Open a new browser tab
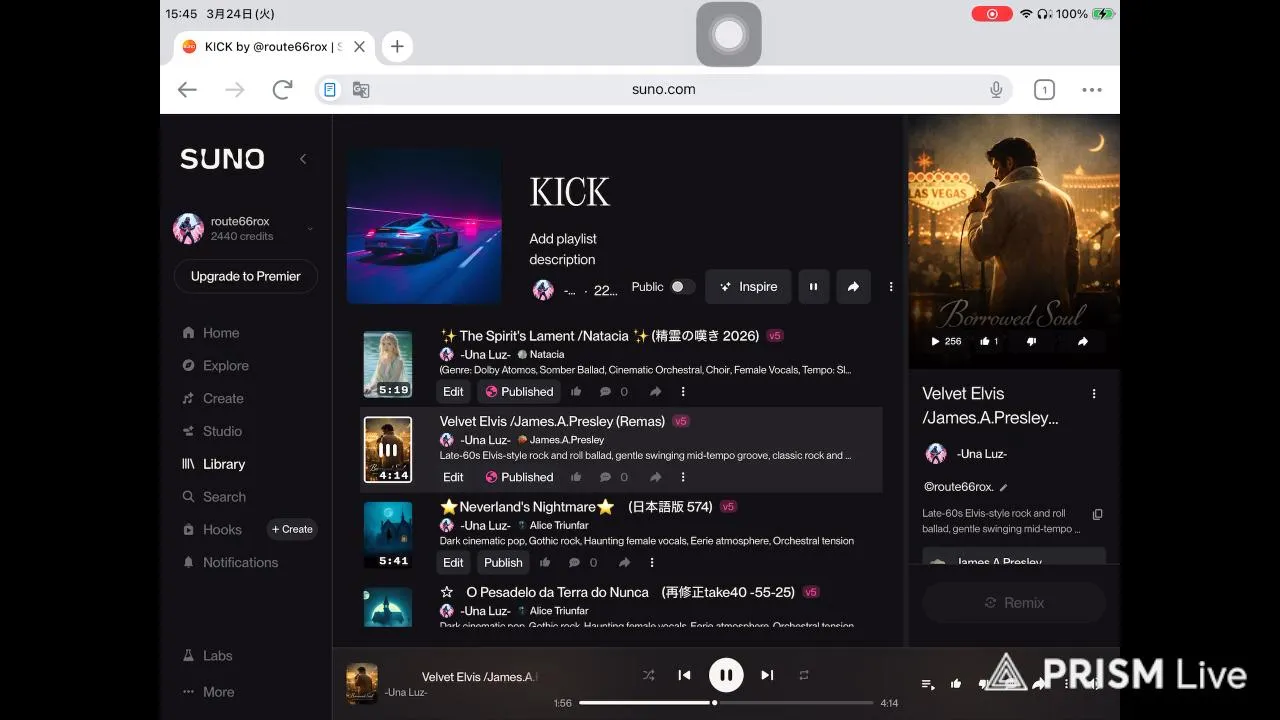This screenshot has width=1280, height=720. pyautogui.click(x=397, y=46)
